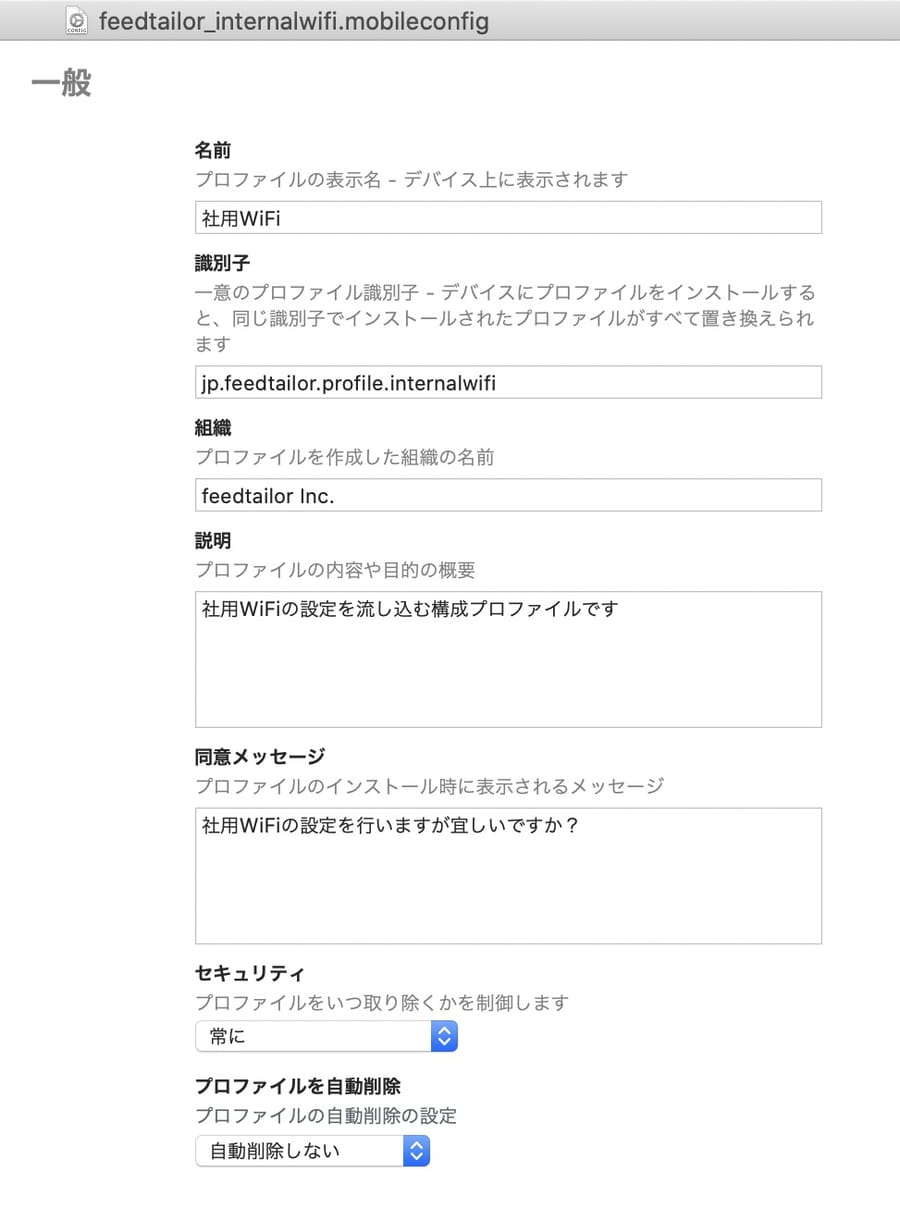The image size is (900, 1209).
Task: Click the 識別子 field with jp.feedtailor.profile.internalwifi
Action: pos(508,382)
